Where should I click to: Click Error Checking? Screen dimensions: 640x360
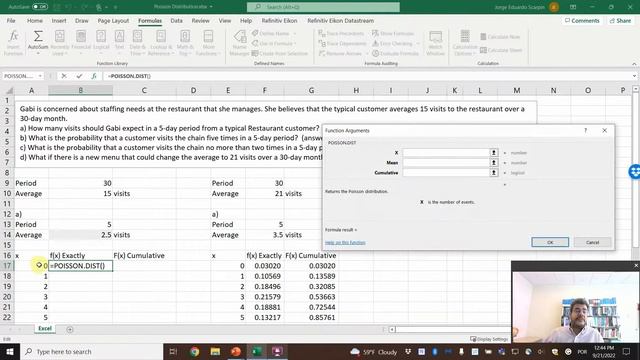tap(396, 43)
